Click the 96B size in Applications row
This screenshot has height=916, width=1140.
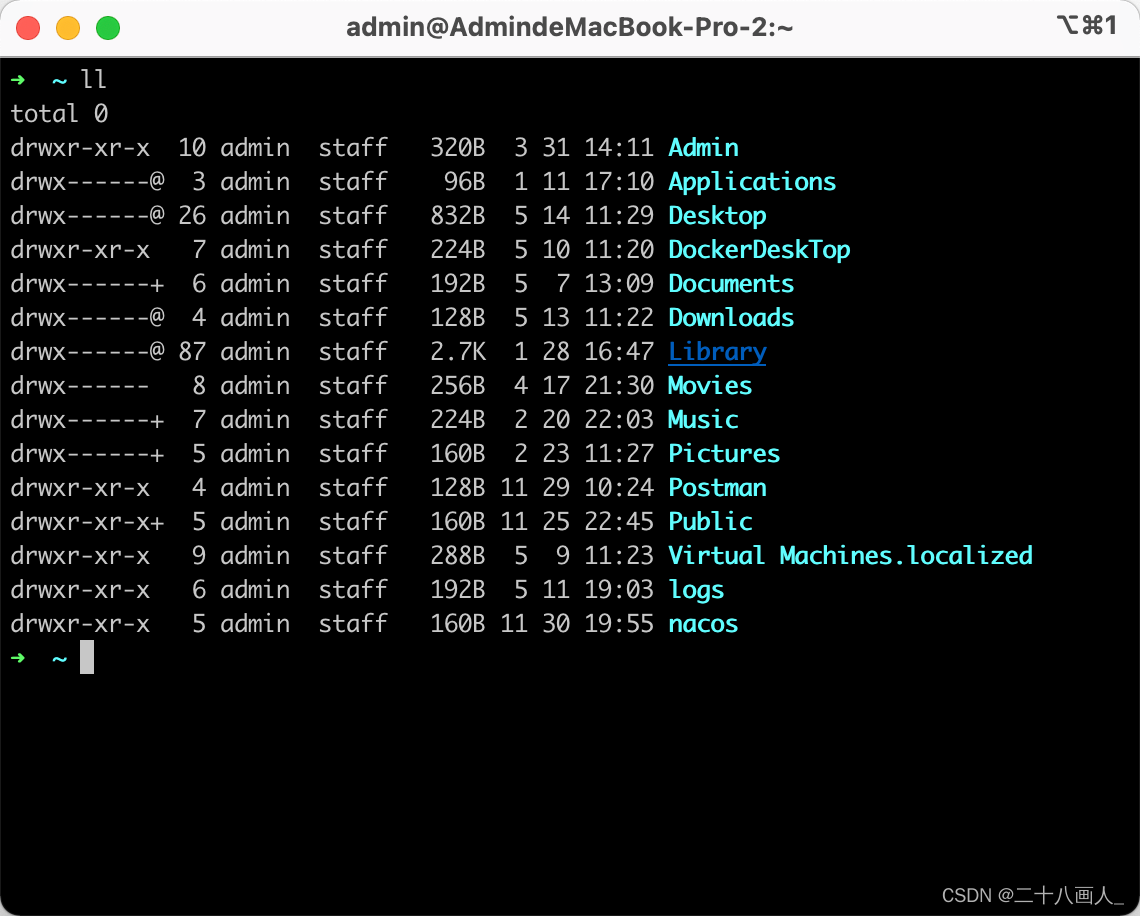[465, 182]
